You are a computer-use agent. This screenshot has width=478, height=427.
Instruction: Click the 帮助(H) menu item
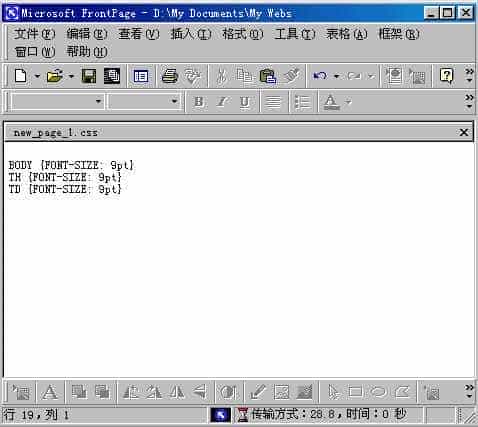click(87, 52)
